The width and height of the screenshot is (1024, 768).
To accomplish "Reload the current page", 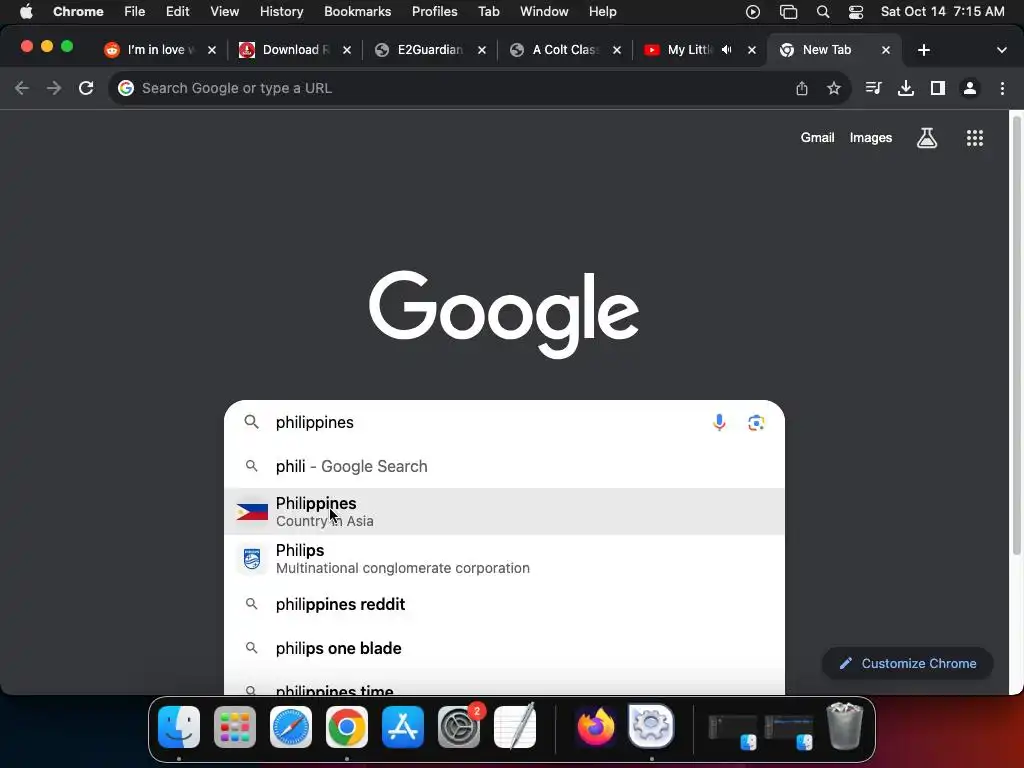I will pyautogui.click(x=86, y=88).
